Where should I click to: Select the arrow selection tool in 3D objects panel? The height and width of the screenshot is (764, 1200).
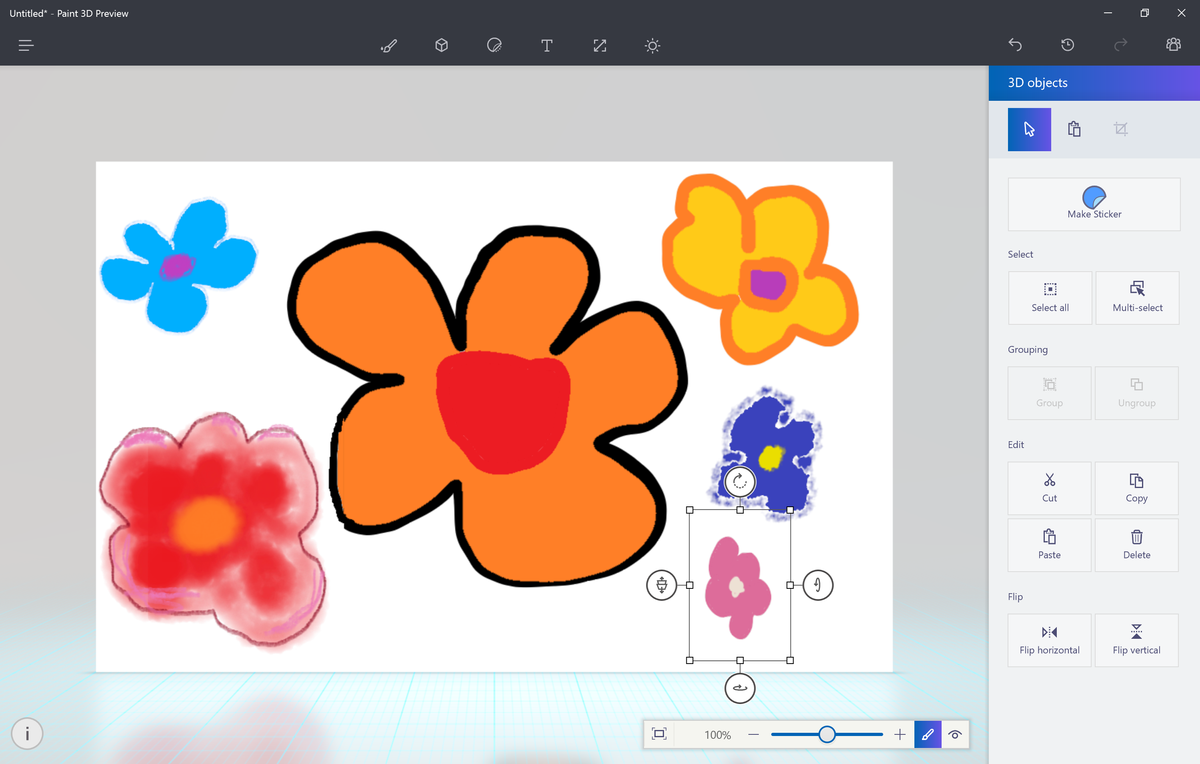(x=1029, y=129)
